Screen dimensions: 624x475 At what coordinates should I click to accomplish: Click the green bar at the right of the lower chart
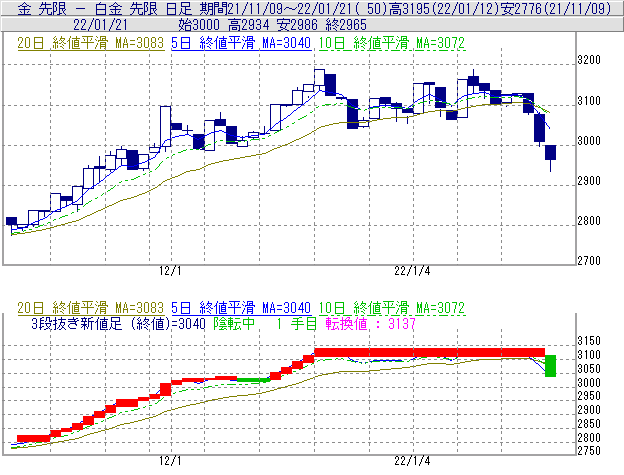(x=550, y=366)
